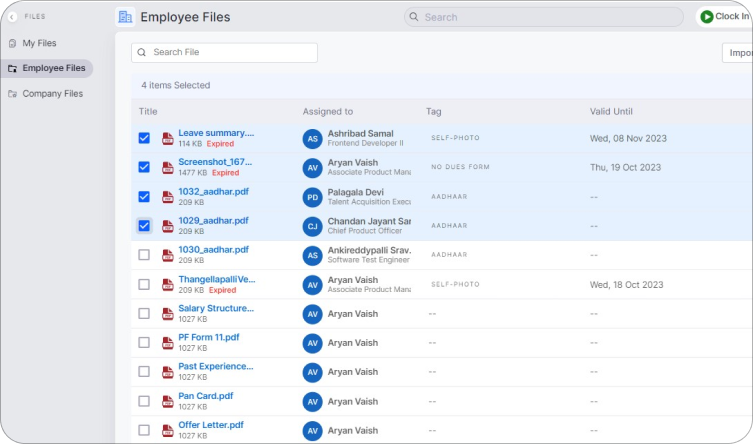Click date Thu, 19 Oct 2023
Image resolution: width=753 pixels, height=444 pixels.
(x=625, y=168)
